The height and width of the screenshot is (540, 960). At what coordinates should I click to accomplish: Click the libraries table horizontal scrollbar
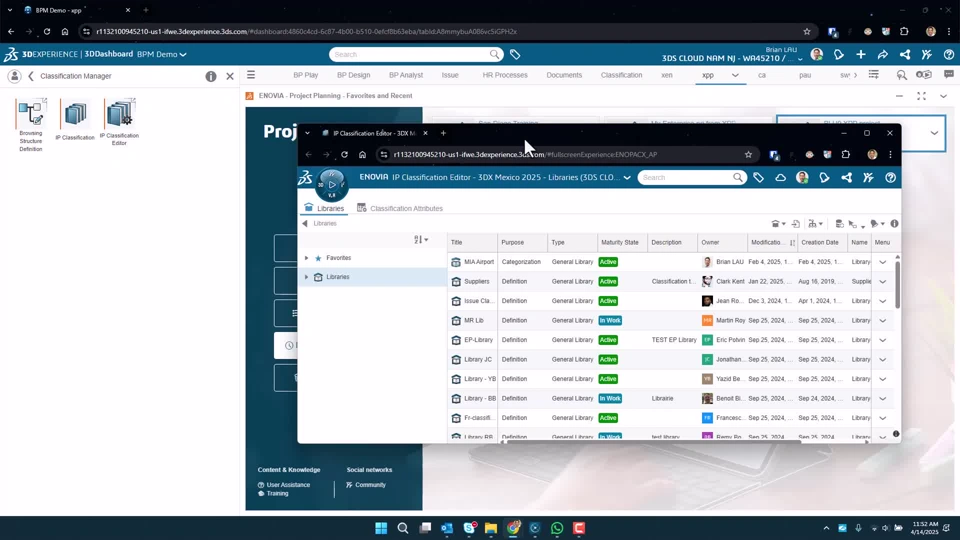pos(652,441)
